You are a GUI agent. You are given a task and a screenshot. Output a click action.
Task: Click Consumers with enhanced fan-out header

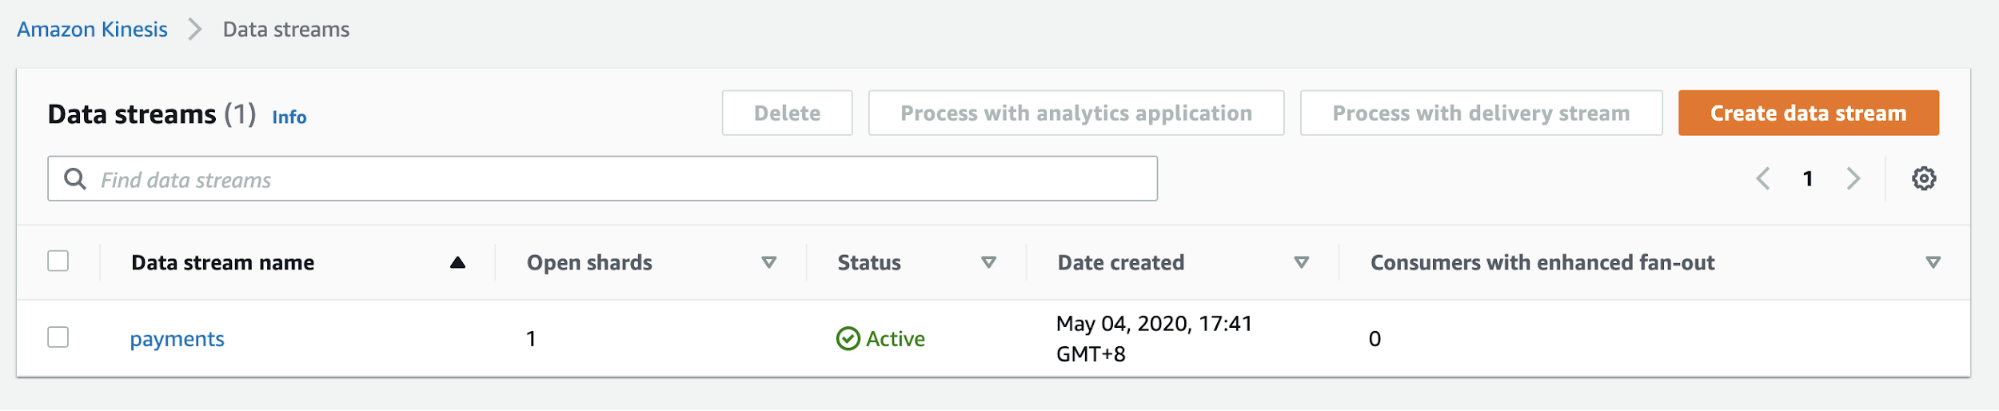click(1542, 262)
